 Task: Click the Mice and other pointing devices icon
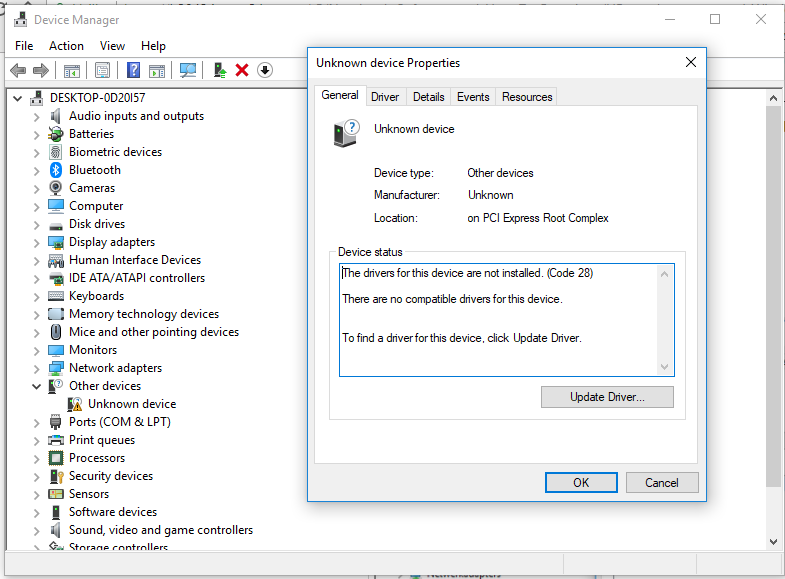(x=56, y=332)
